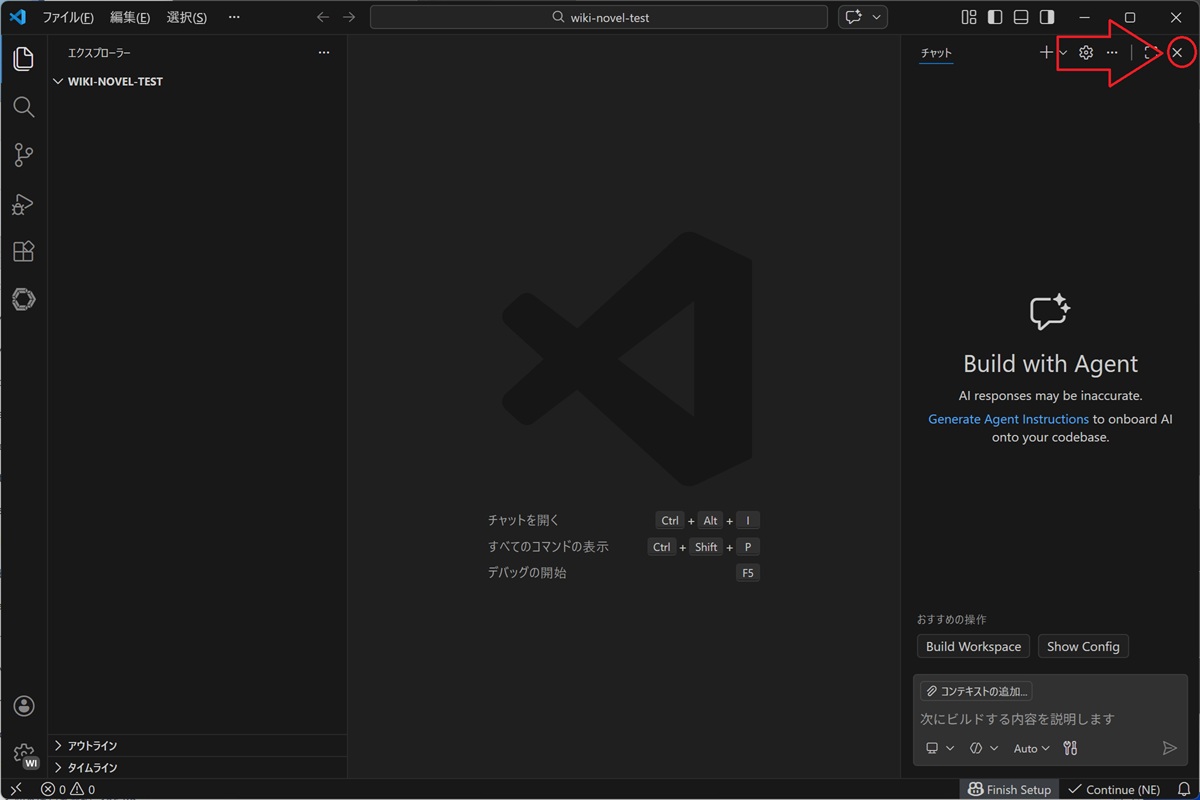Open the 編集(E) menu
Image resolution: width=1200 pixels, height=800 pixels.
130,17
